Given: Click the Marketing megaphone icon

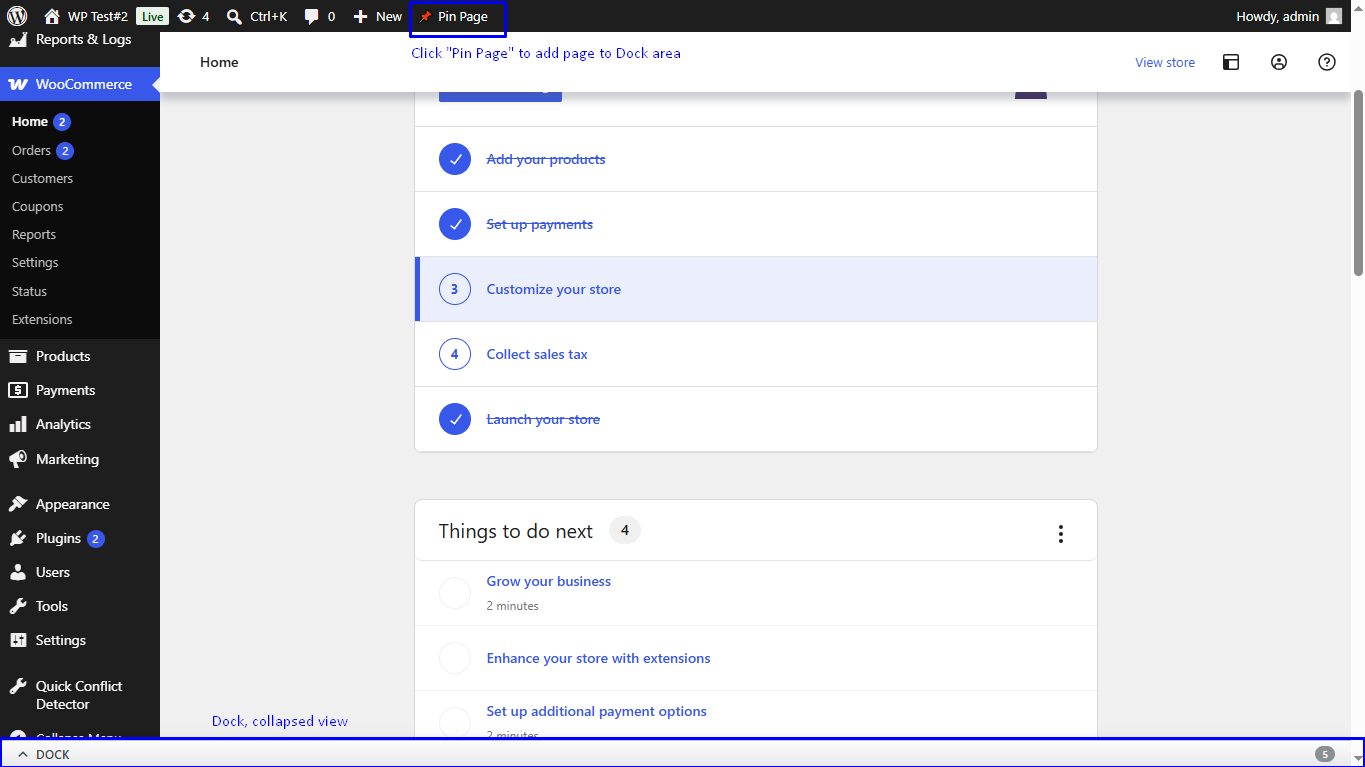Looking at the screenshot, I should pyautogui.click(x=17, y=459).
